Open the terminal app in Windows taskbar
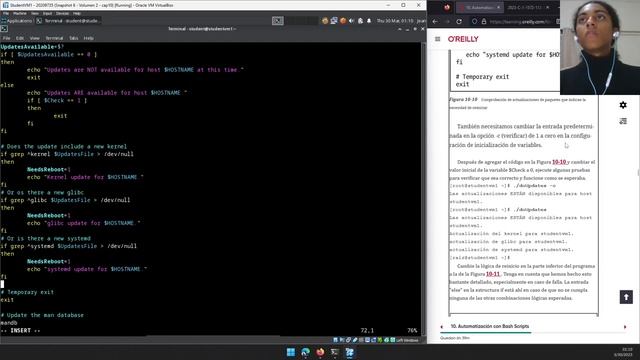640x360 pixels. [335, 352]
